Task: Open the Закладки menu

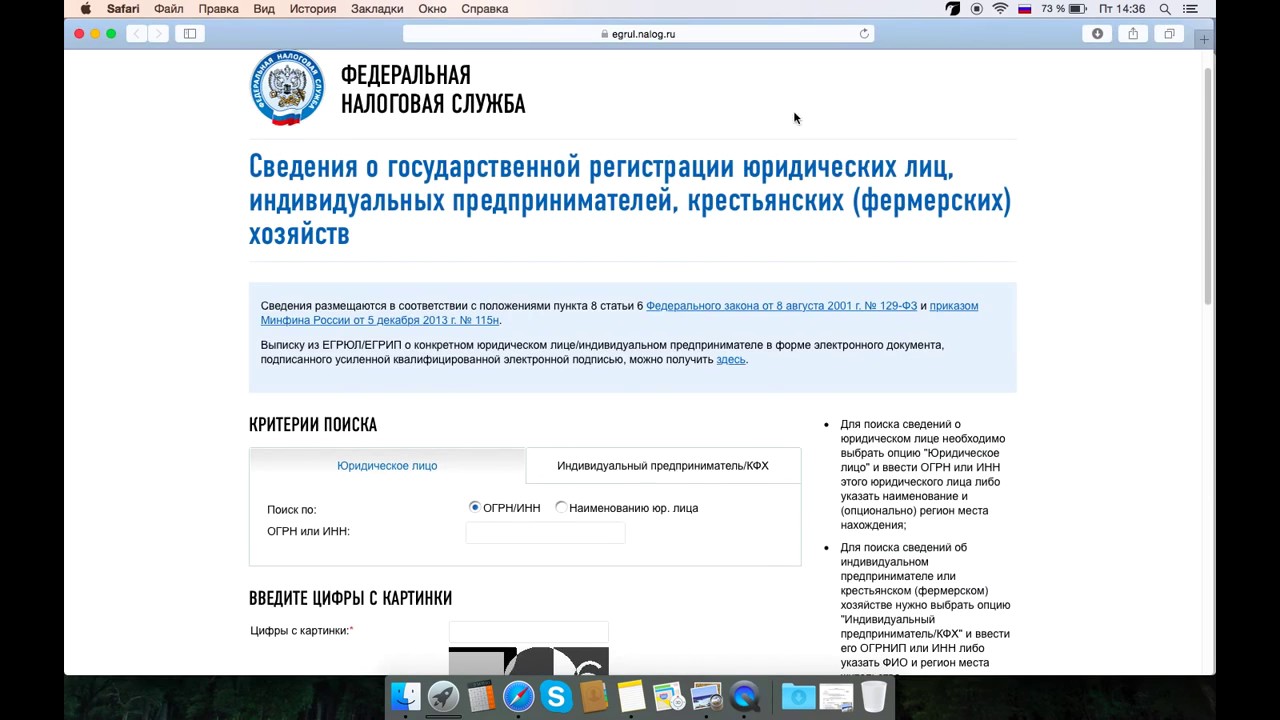Action: (377, 9)
